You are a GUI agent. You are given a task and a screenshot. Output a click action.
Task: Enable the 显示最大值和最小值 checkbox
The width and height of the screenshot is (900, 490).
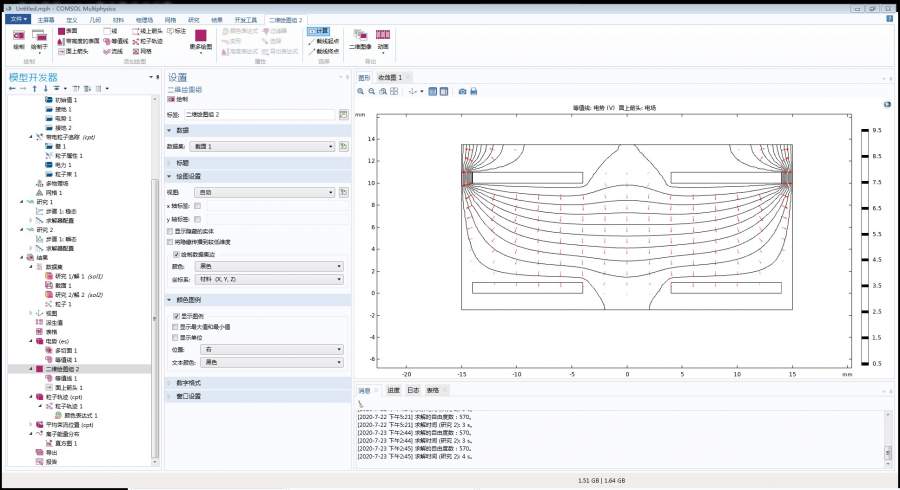[177, 326]
